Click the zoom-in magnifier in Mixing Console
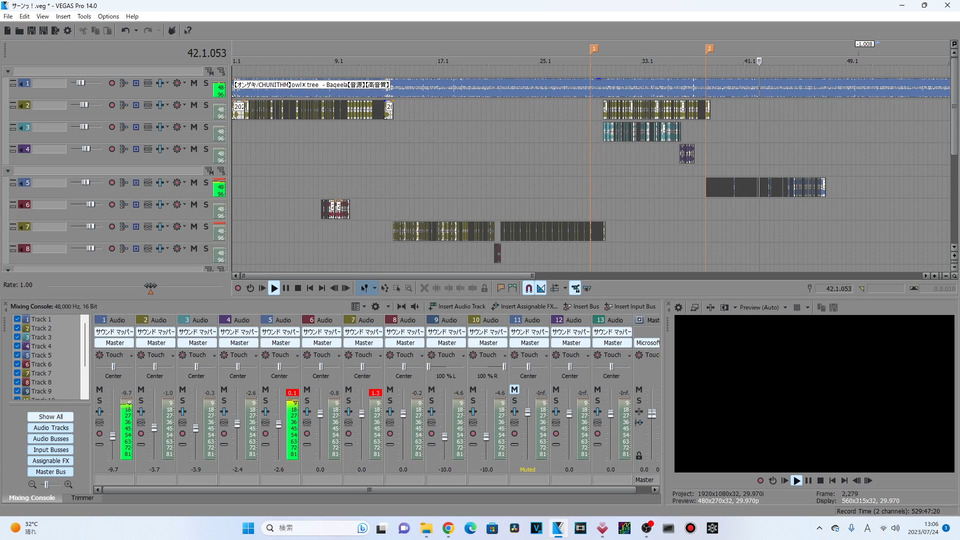The width and height of the screenshot is (960, 540). tap(69, 484)
